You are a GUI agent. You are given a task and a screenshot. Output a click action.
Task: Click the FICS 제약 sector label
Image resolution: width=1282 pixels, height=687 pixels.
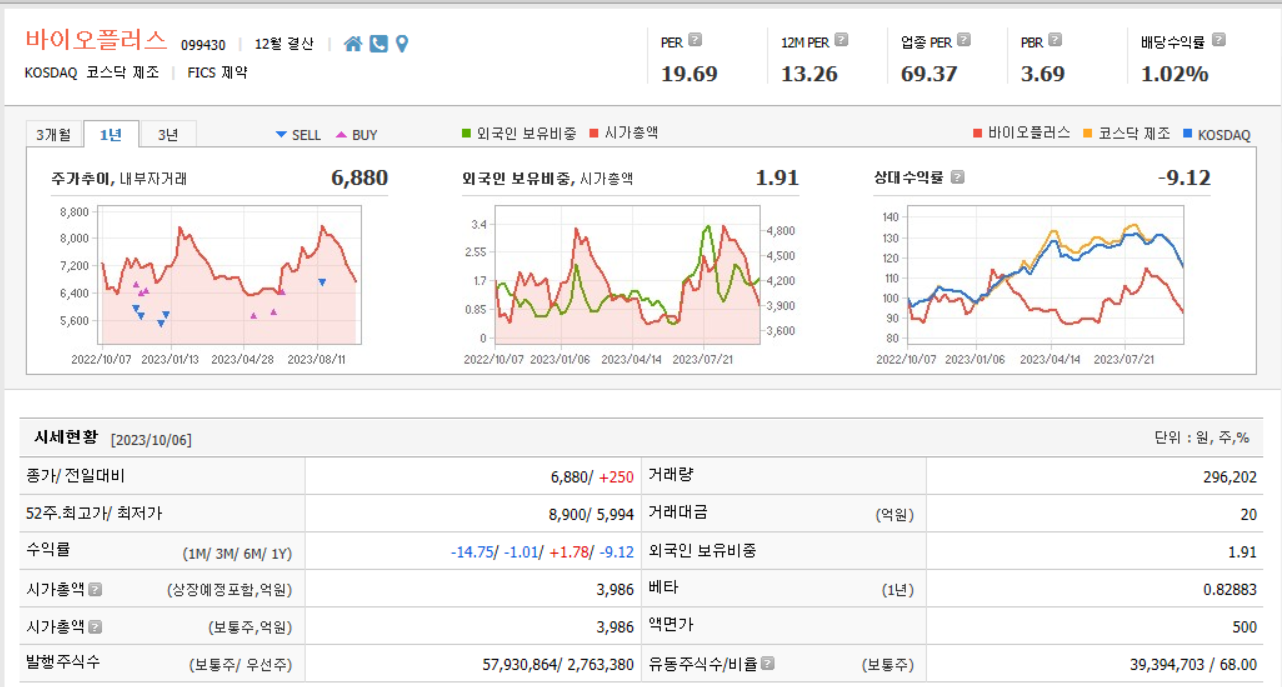click(217, 73)
